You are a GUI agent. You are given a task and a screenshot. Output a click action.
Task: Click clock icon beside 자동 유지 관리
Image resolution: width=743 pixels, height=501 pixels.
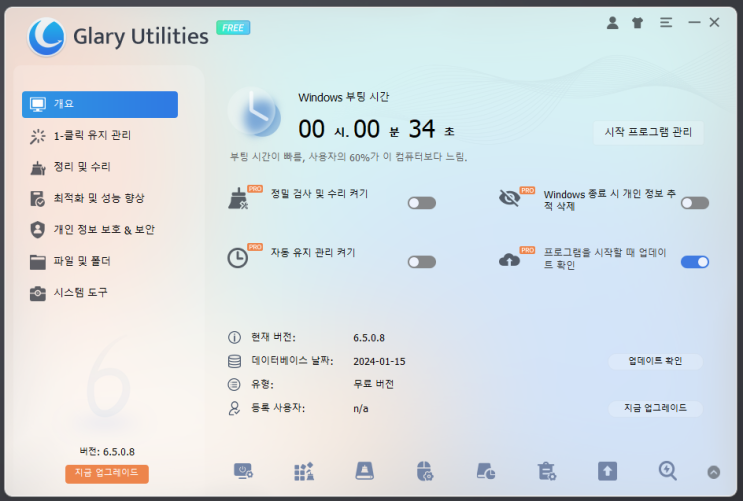pos(237,258)
